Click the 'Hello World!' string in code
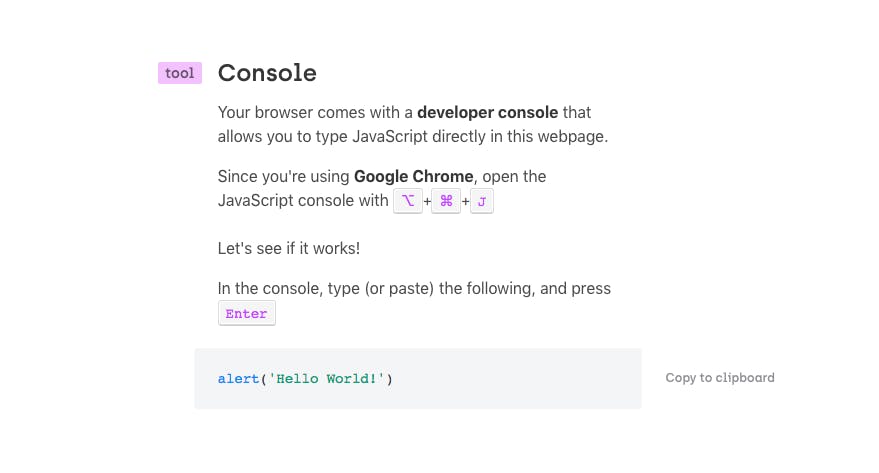Screen dimensions: 879x473 pyautogui.click(x=326, y=379)
